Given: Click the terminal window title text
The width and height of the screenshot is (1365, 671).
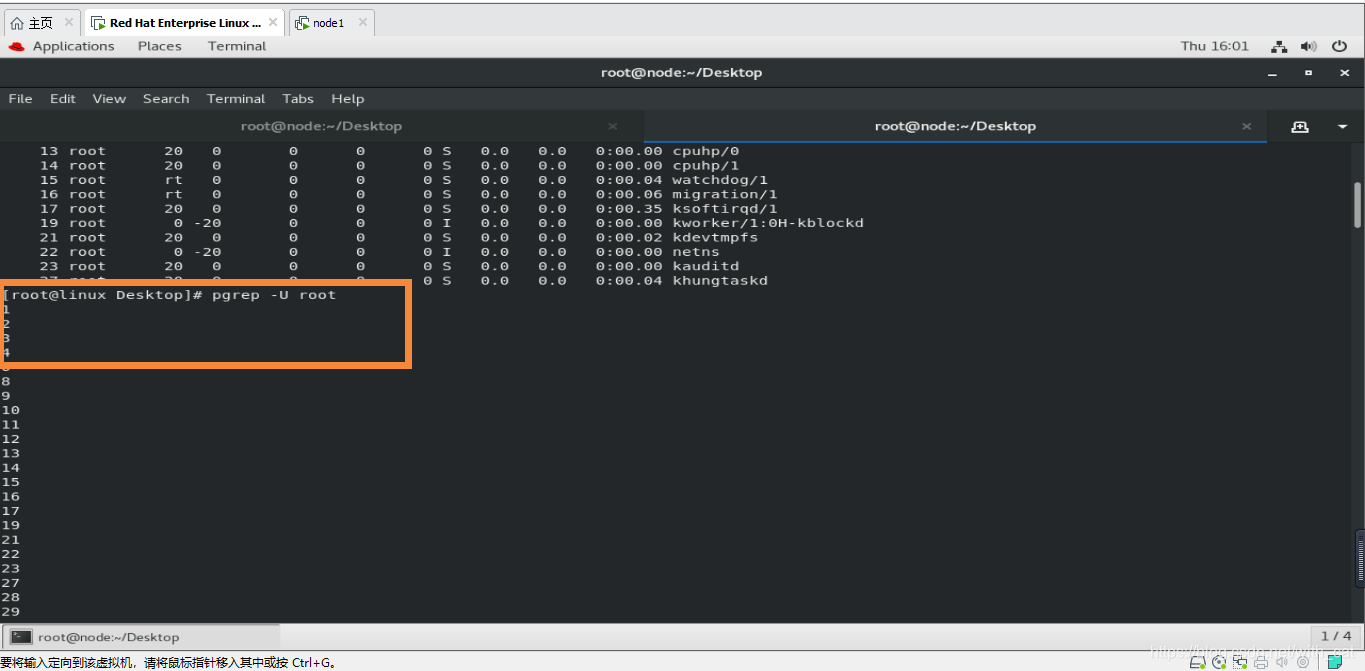Looking at the screenshot, I should 681,73.
